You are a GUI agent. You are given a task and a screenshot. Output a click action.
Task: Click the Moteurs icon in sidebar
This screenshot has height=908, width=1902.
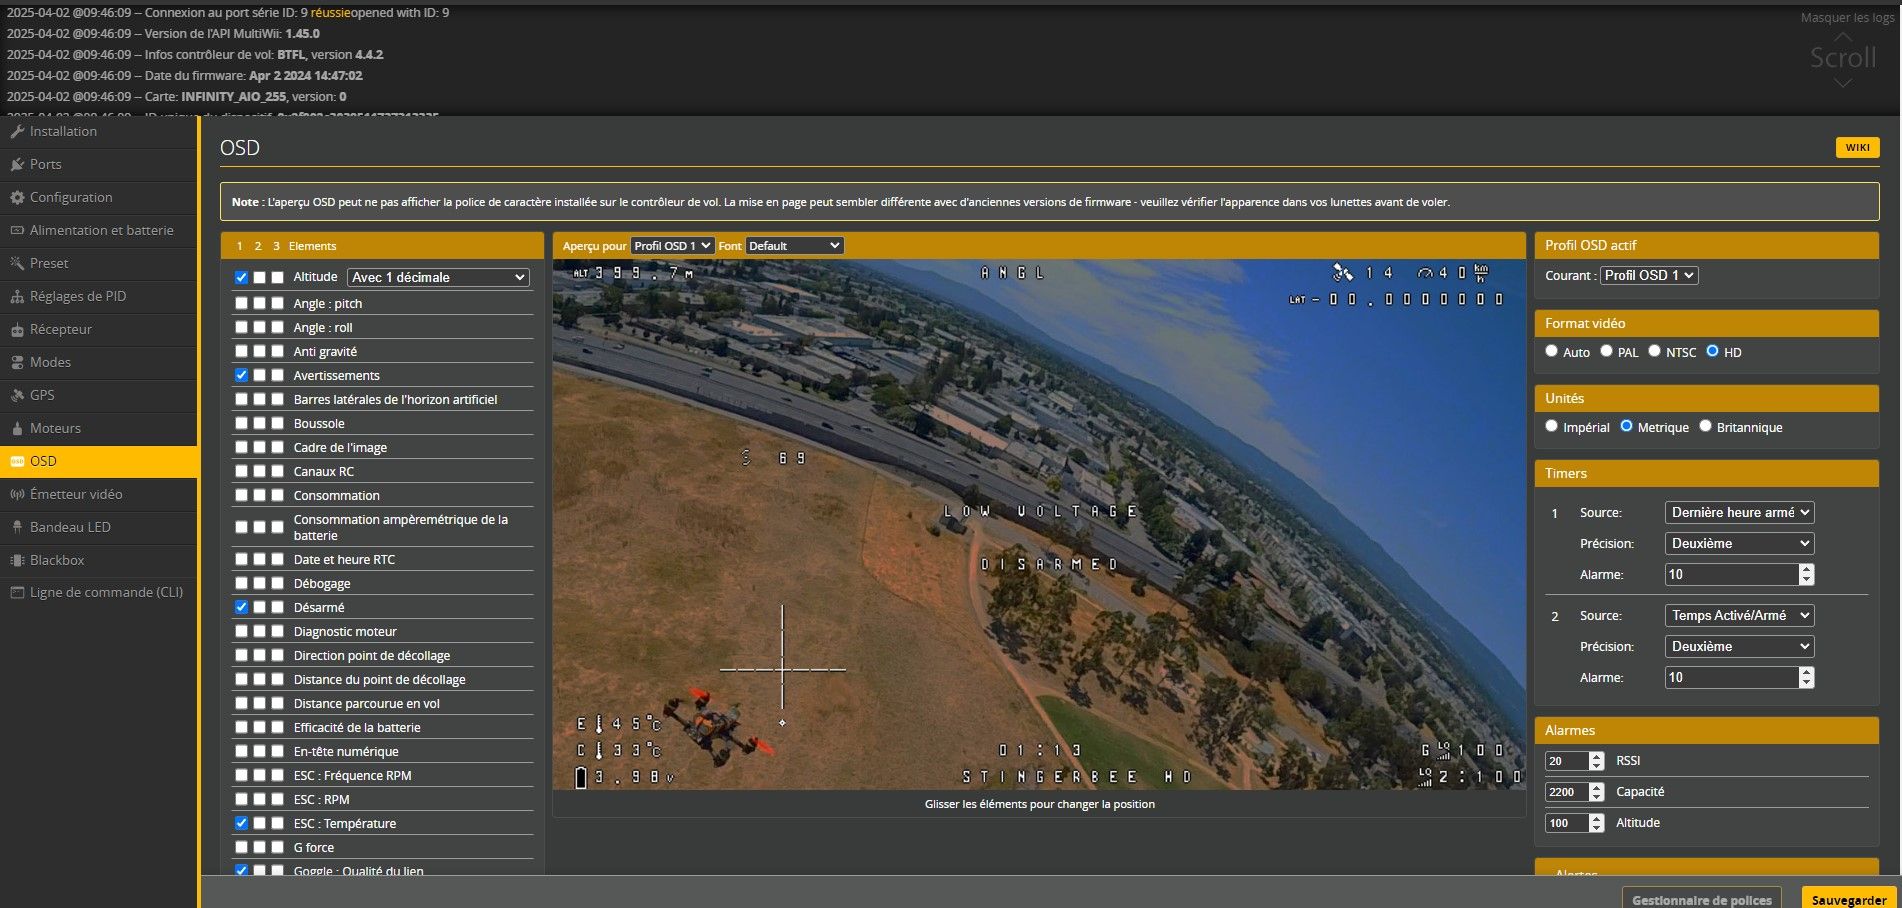click(17, 428)
